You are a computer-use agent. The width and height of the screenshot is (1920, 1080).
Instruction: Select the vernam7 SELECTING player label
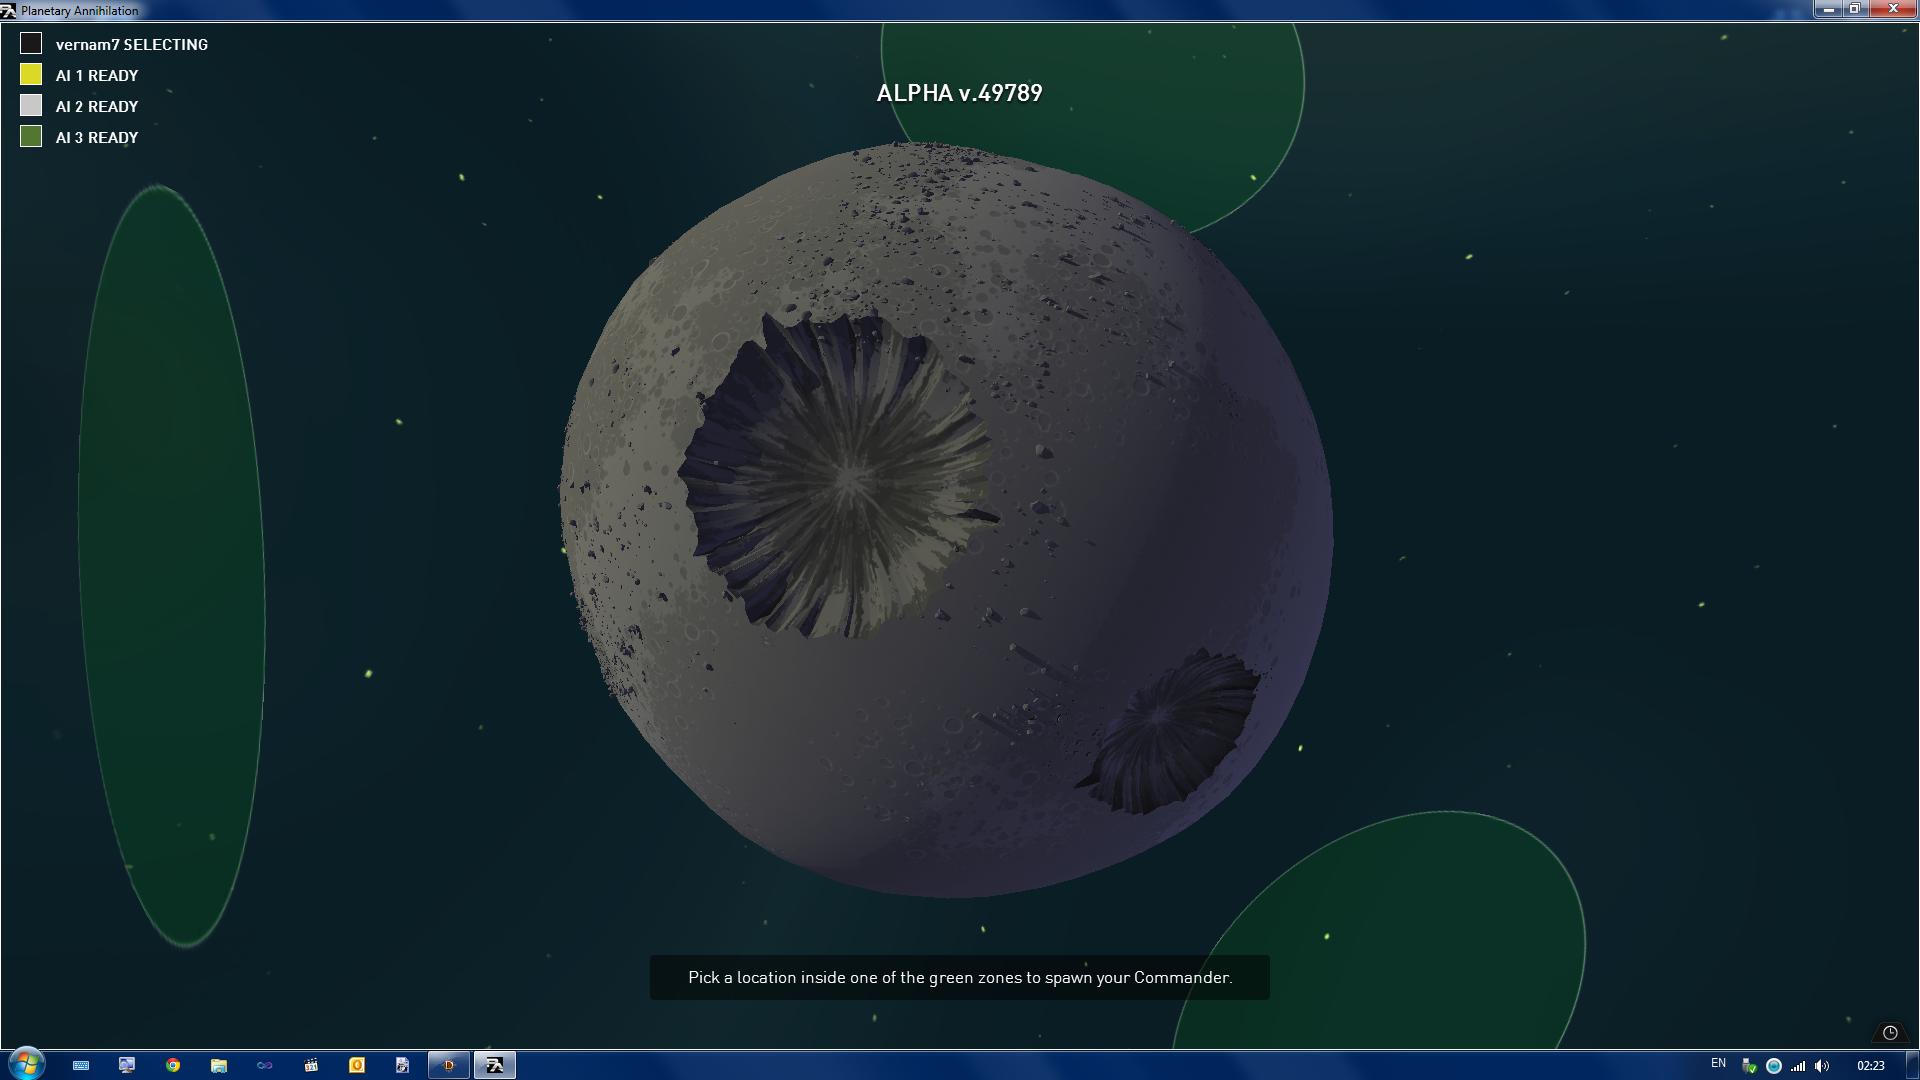[132, 44]
